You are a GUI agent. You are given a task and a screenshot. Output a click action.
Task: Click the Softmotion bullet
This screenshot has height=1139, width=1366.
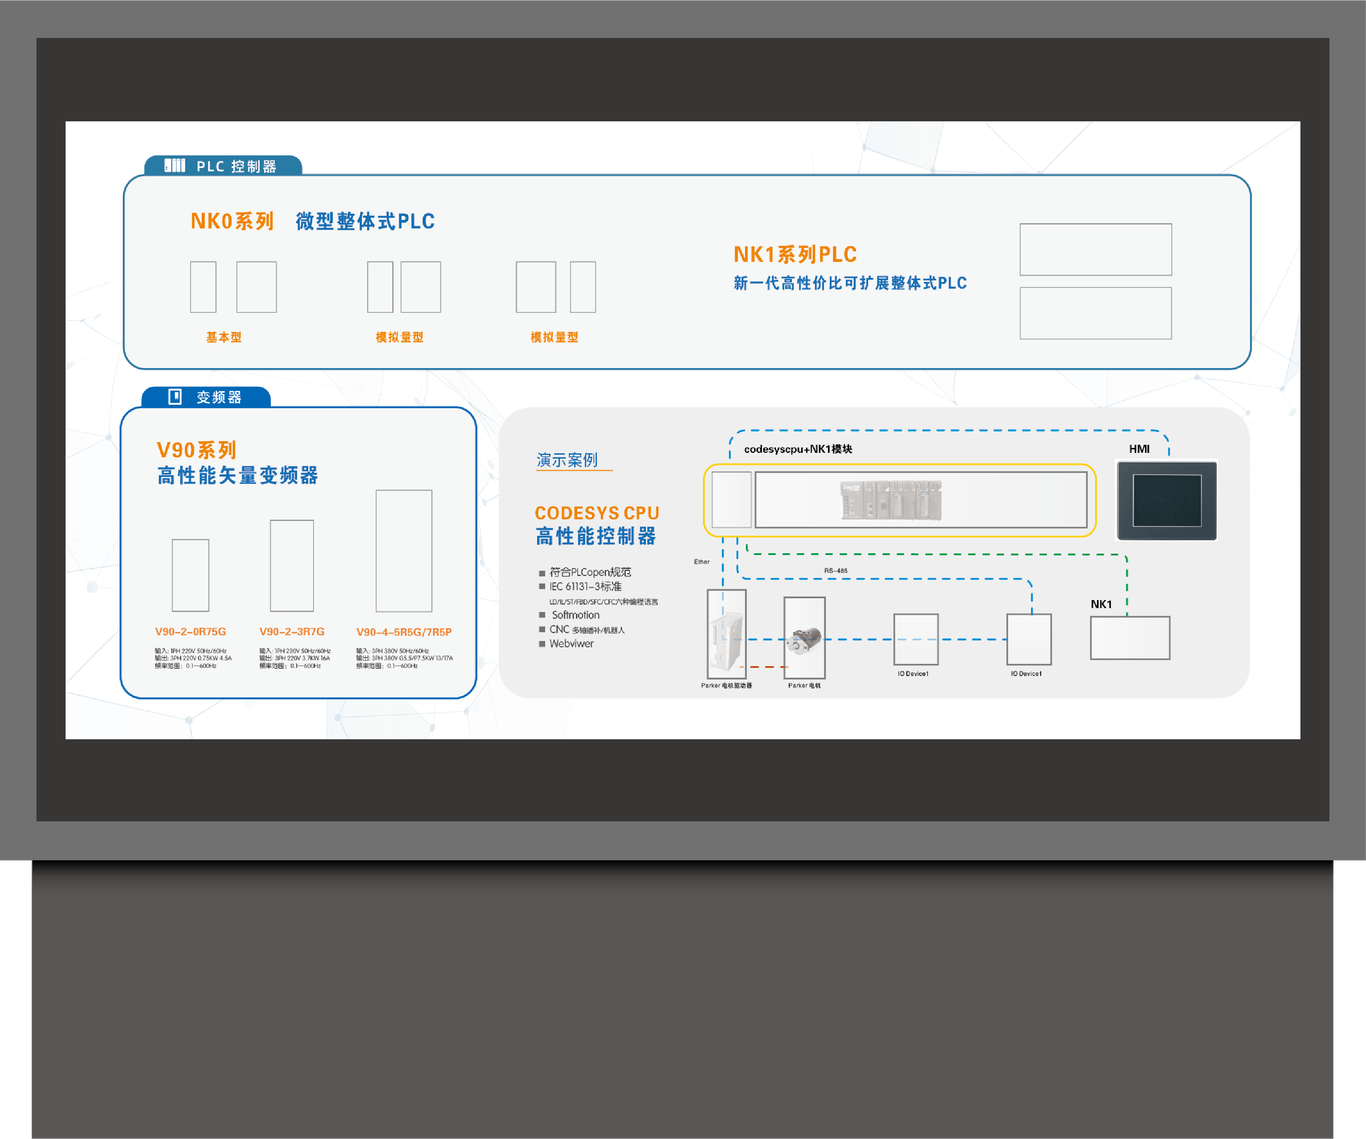pyautogui.click(x=576, y=615)
